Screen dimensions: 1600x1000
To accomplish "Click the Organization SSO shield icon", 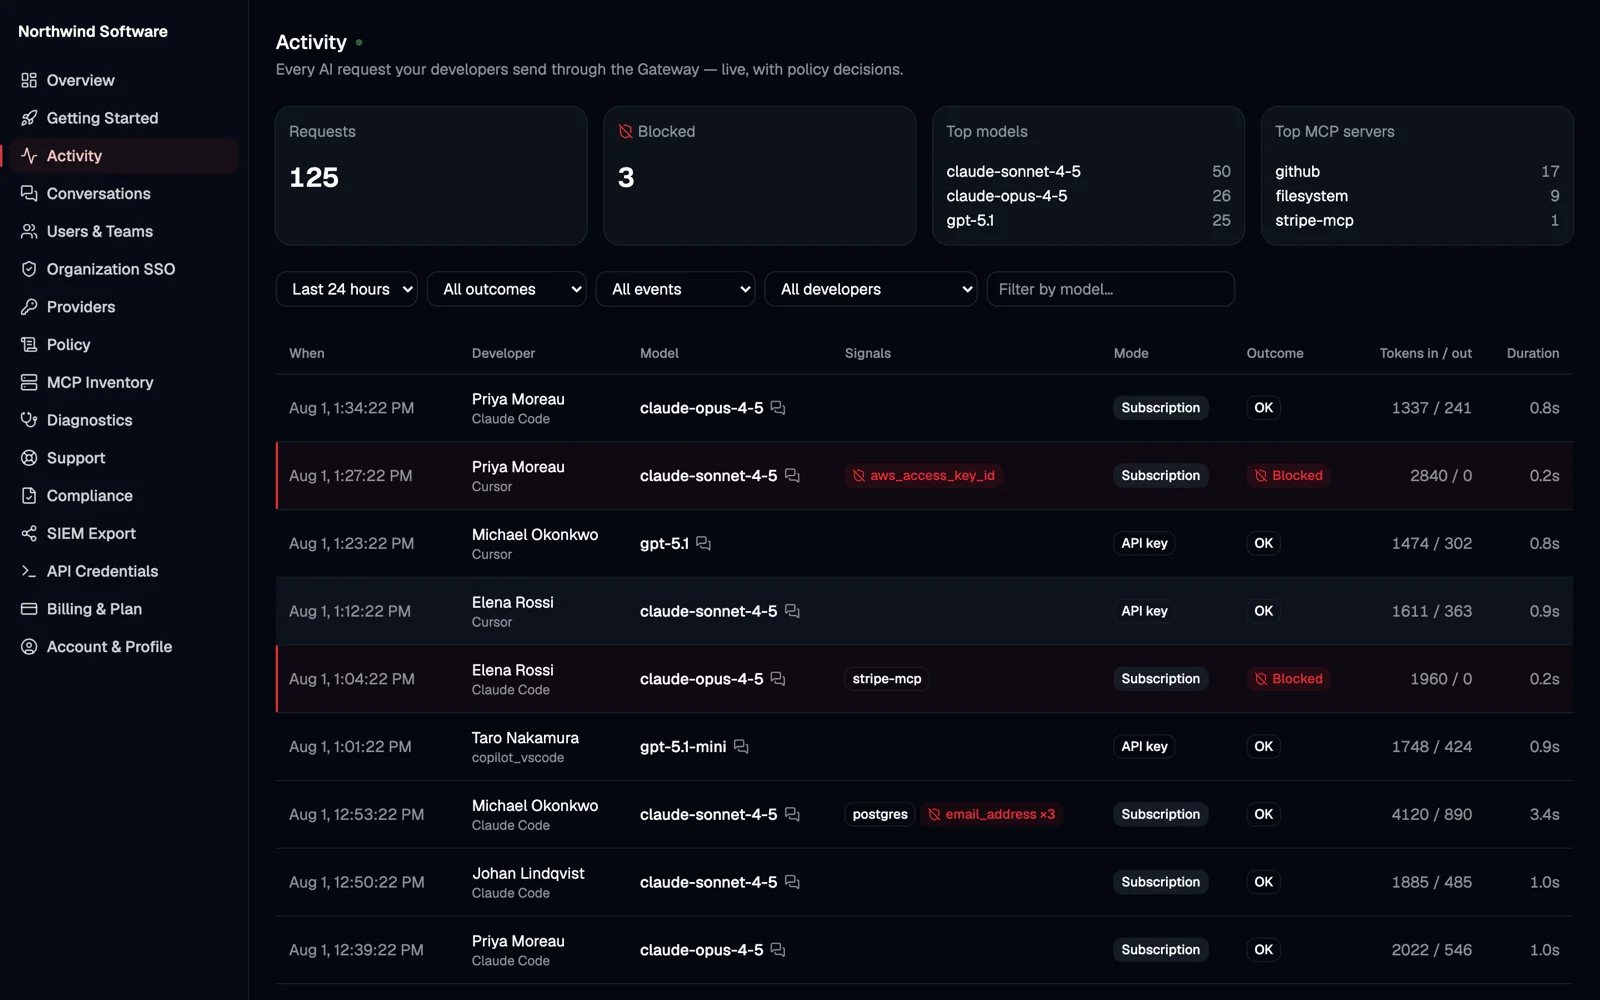I will coord(29,269).
